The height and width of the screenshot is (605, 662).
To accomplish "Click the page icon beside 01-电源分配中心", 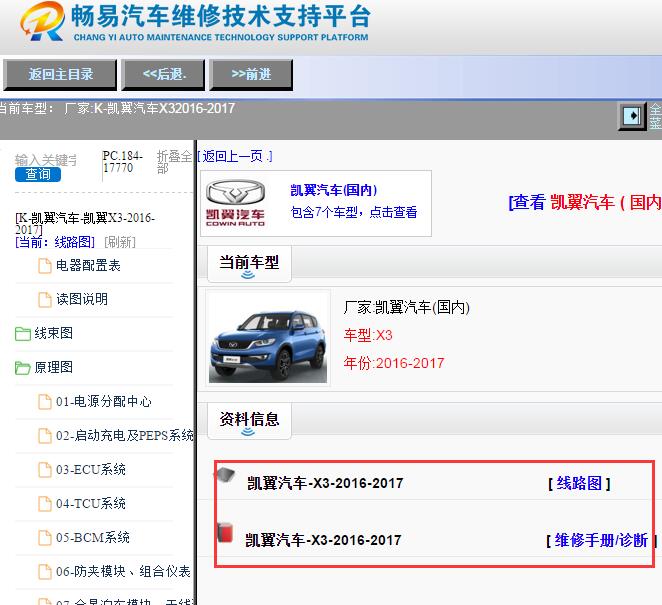I will click(45, 402).
